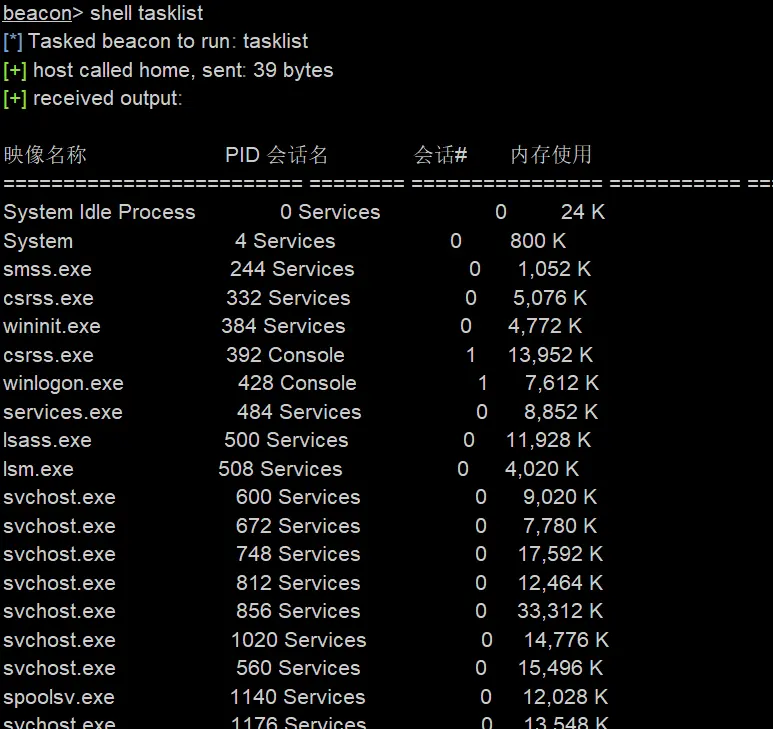Image resolution: width=773 pixels, height=729 pixels.
Task: Click the 'host called home' log line
Action: [183, 70]
